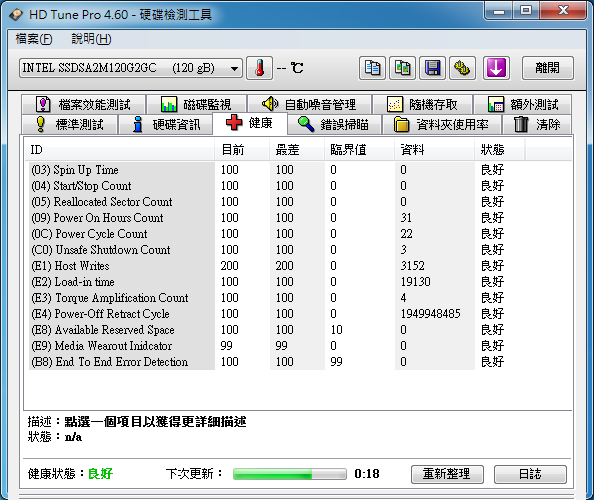Switch to the 標準測試 tab
This screenshot has width=594, height=500.
(69, 124)
